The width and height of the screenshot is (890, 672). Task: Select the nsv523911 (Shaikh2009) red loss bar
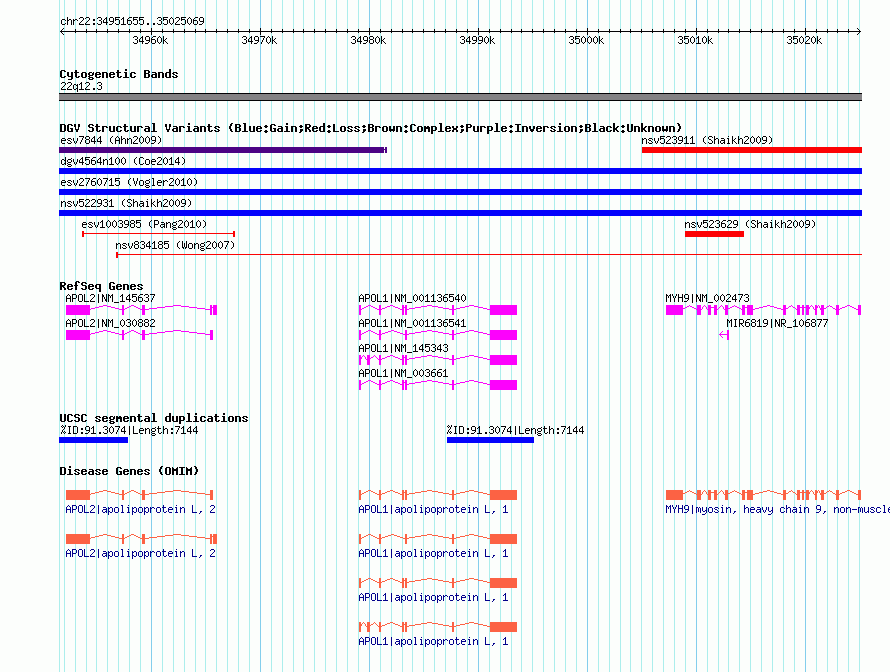coord(752,150)
